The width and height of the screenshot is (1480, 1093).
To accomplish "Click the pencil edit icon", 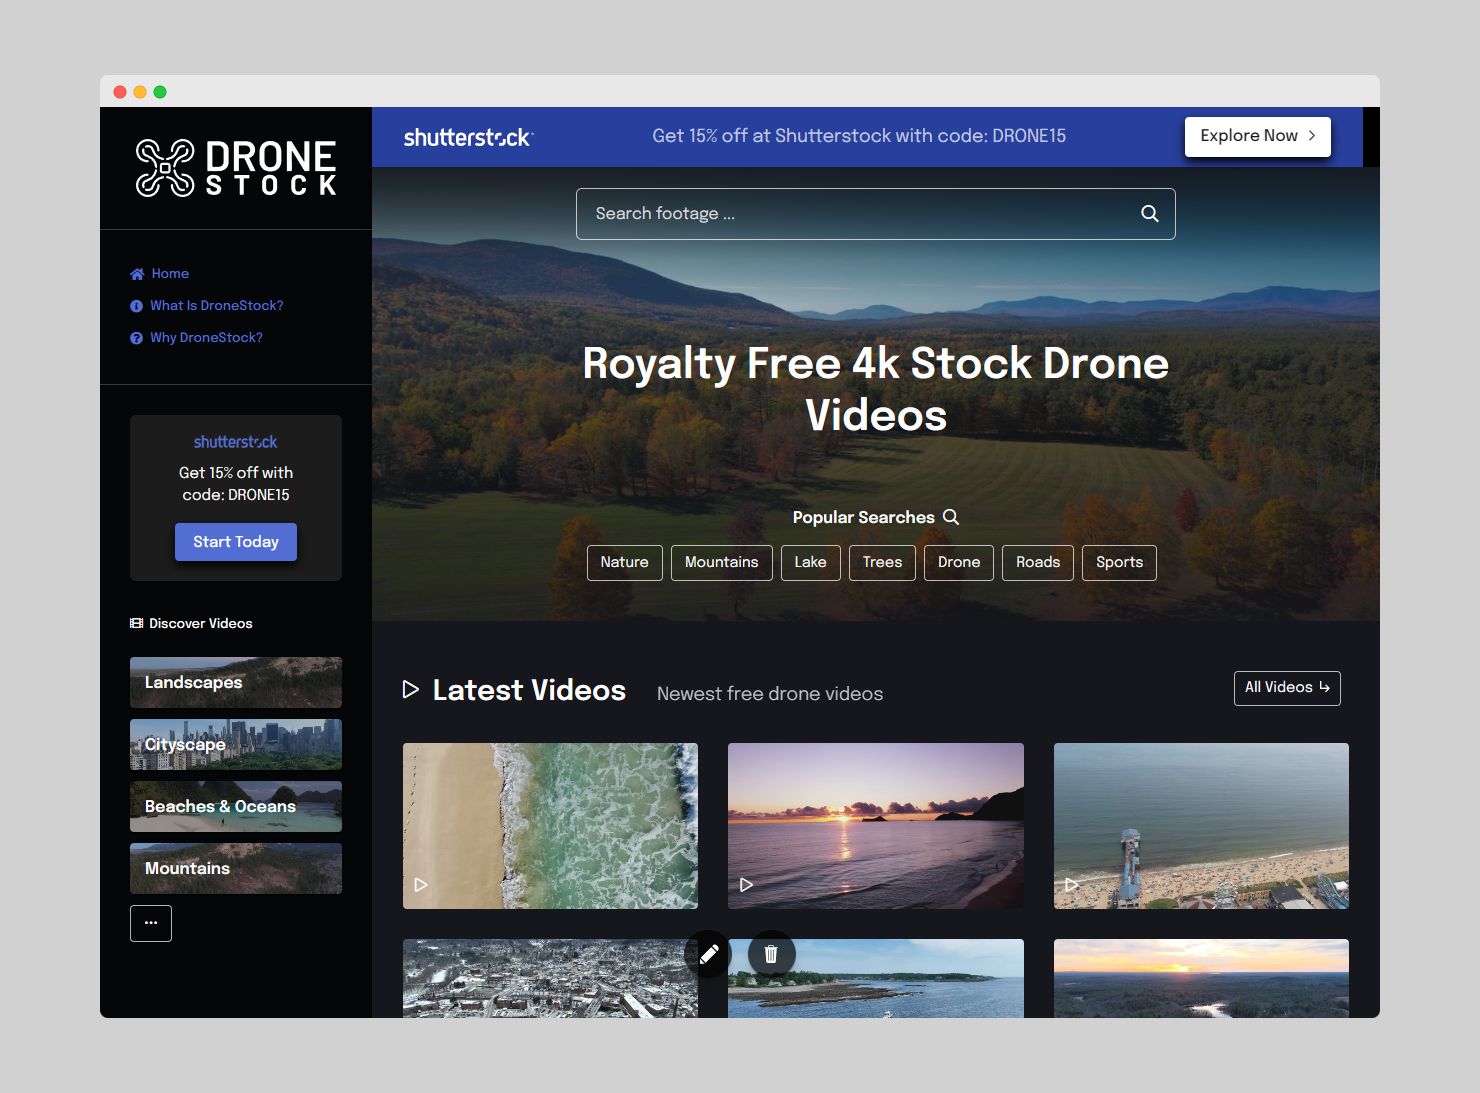I will [x=709, y=954].
